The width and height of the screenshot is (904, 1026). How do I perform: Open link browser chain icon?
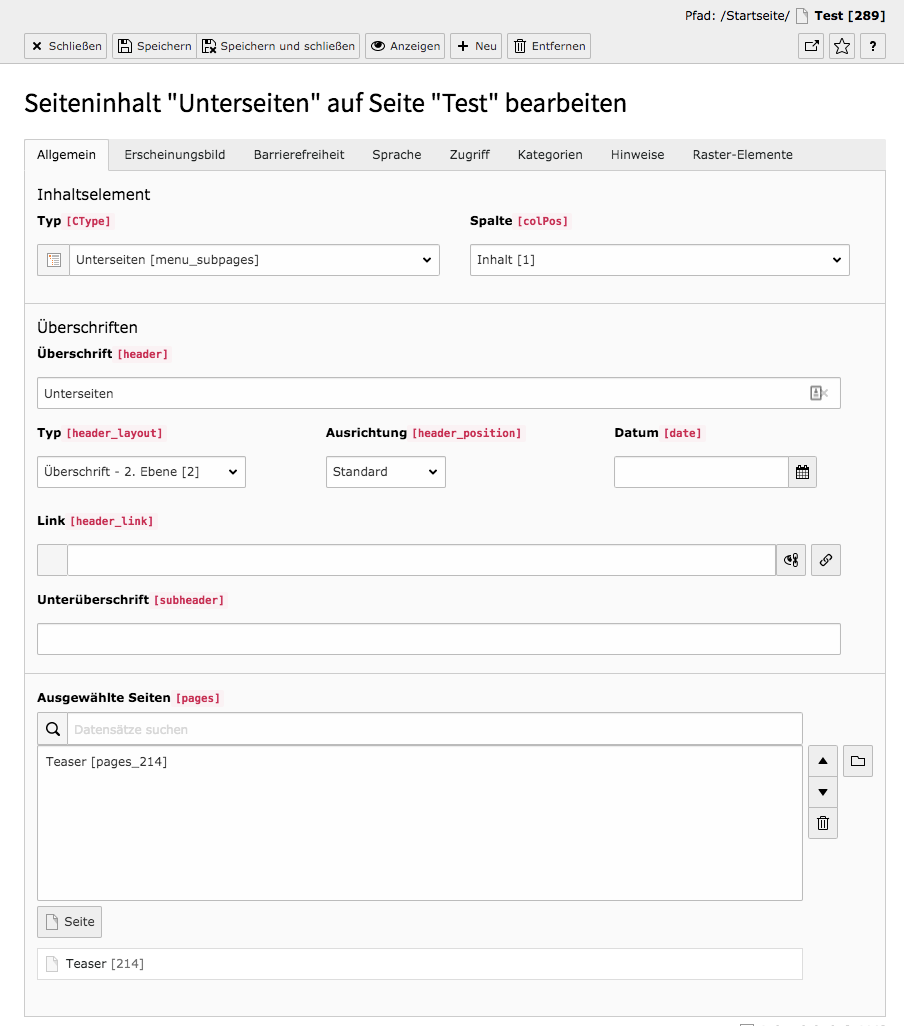[x=826, y=560]
